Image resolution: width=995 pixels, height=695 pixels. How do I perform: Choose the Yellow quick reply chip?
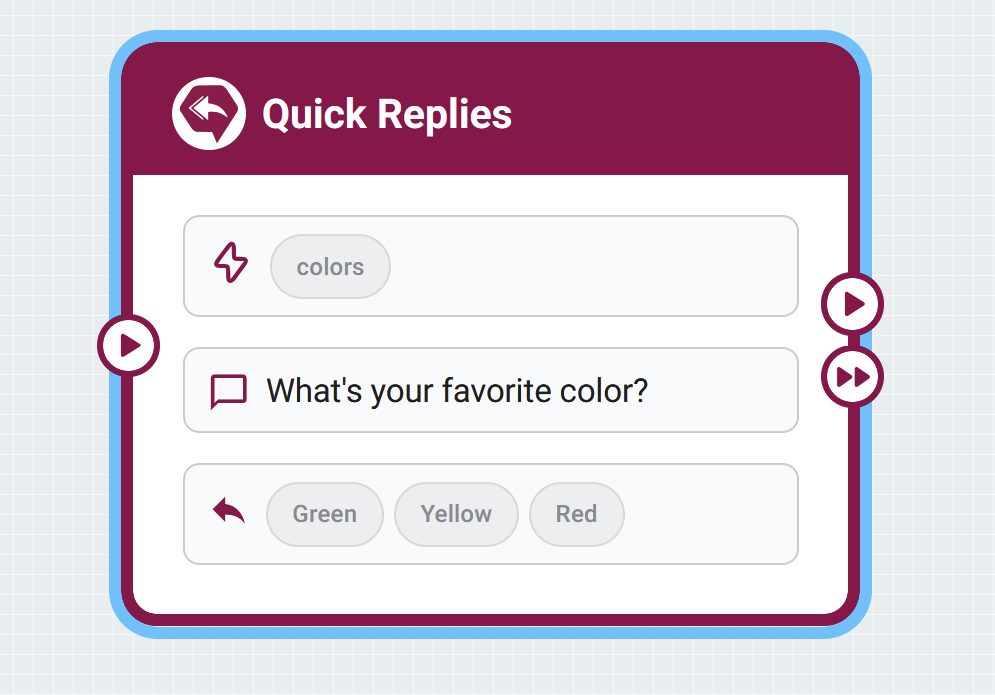(456, 514)
